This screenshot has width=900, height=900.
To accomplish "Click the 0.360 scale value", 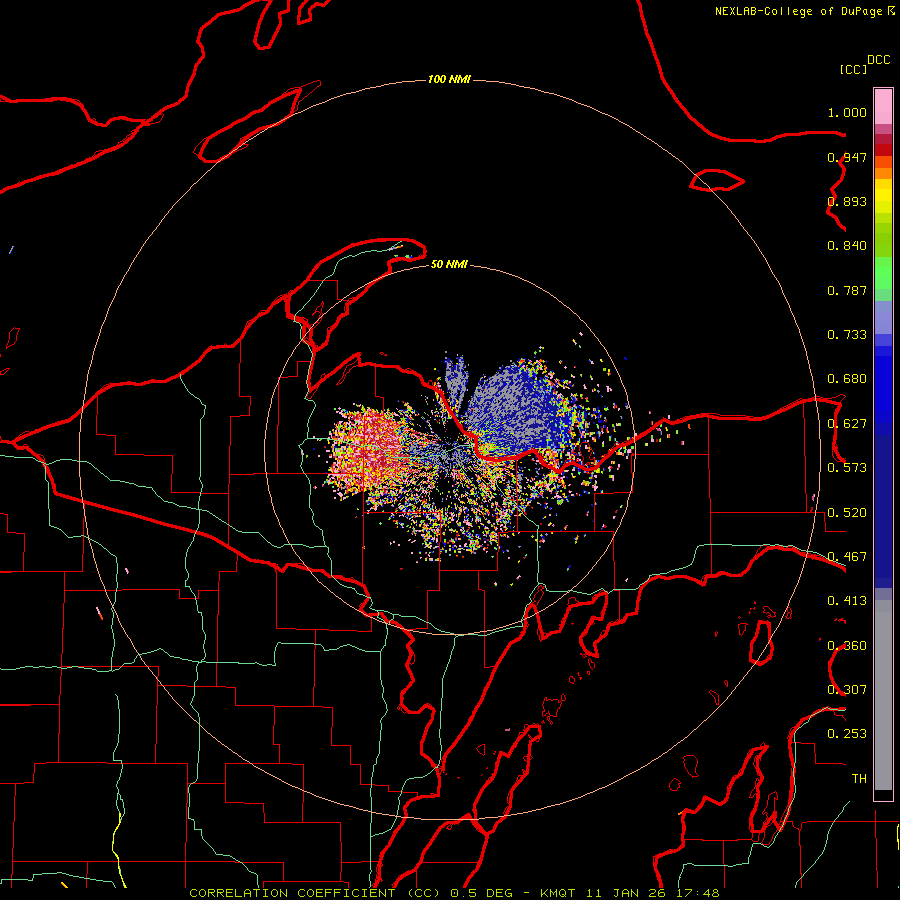I will pyautogui.click(x=847, y=646).
